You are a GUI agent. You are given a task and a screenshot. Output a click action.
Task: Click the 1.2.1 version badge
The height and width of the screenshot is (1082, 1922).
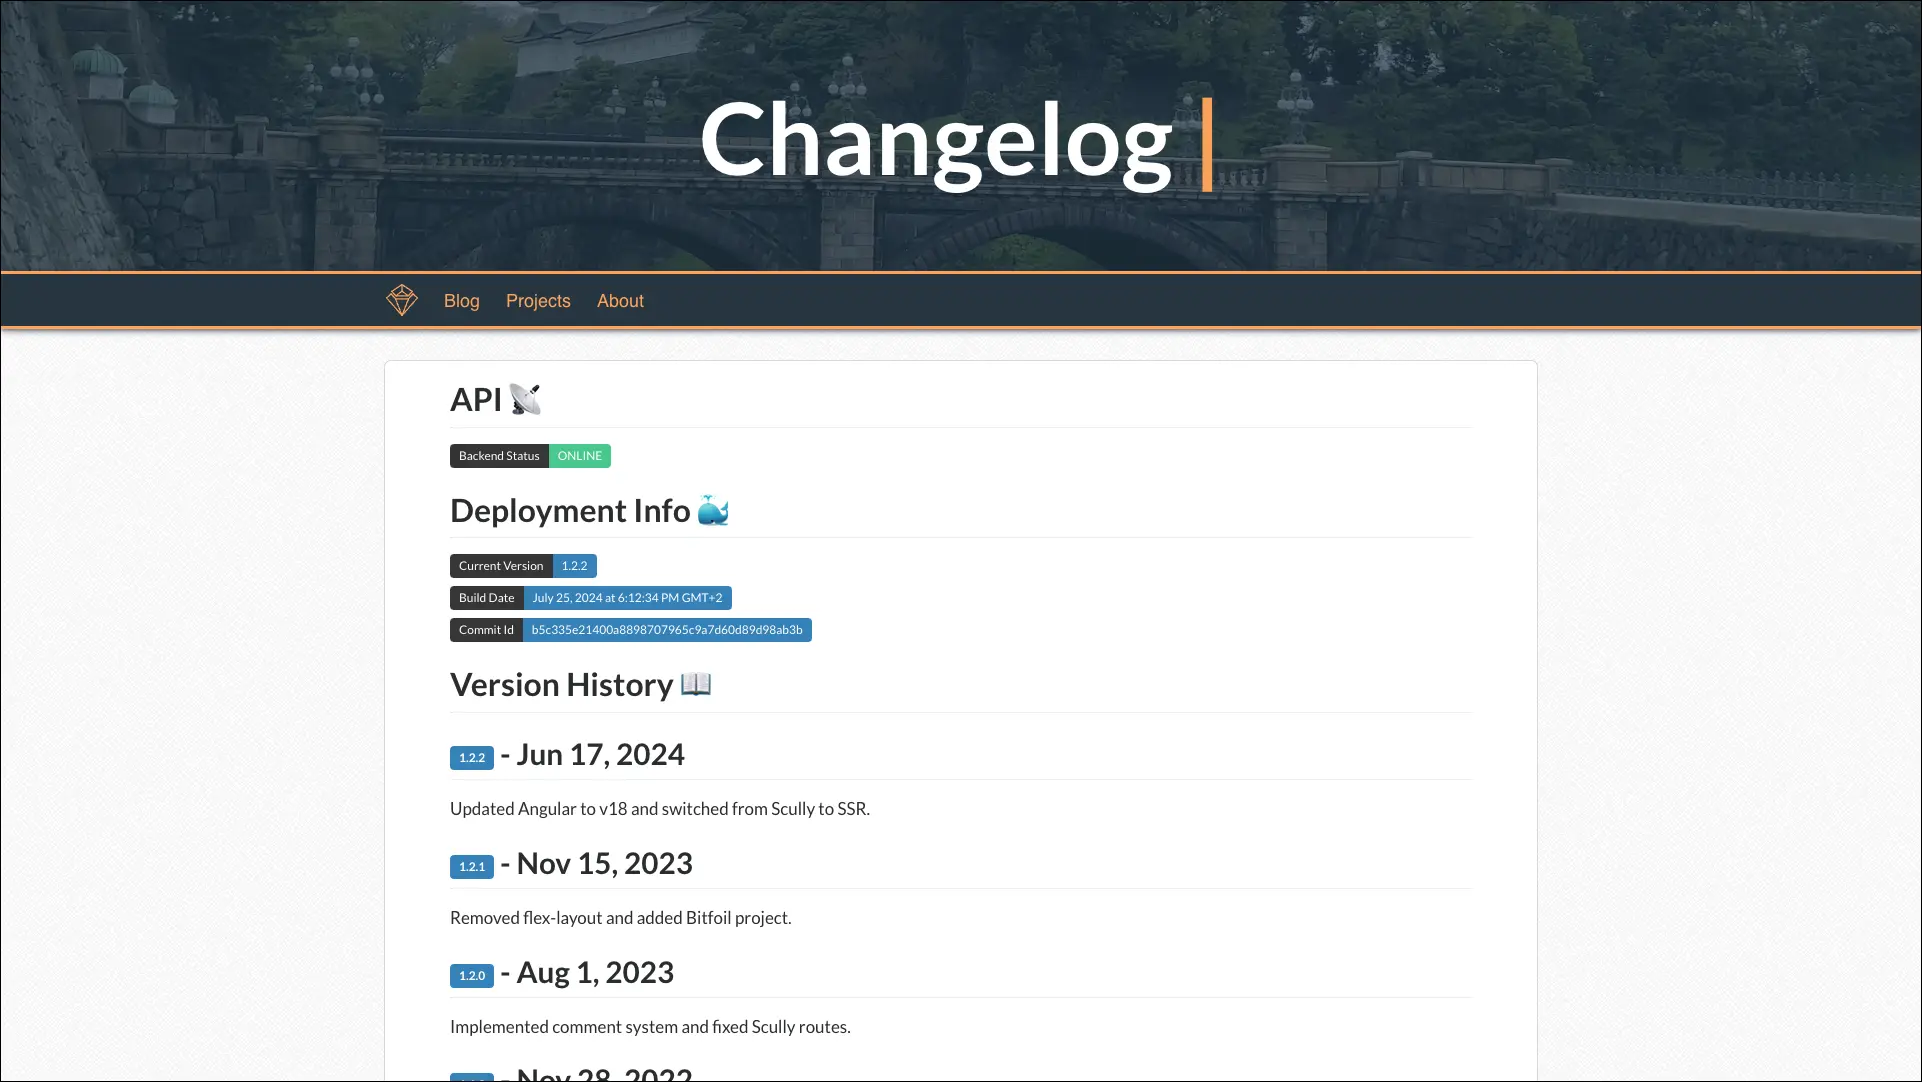point(471,867)
